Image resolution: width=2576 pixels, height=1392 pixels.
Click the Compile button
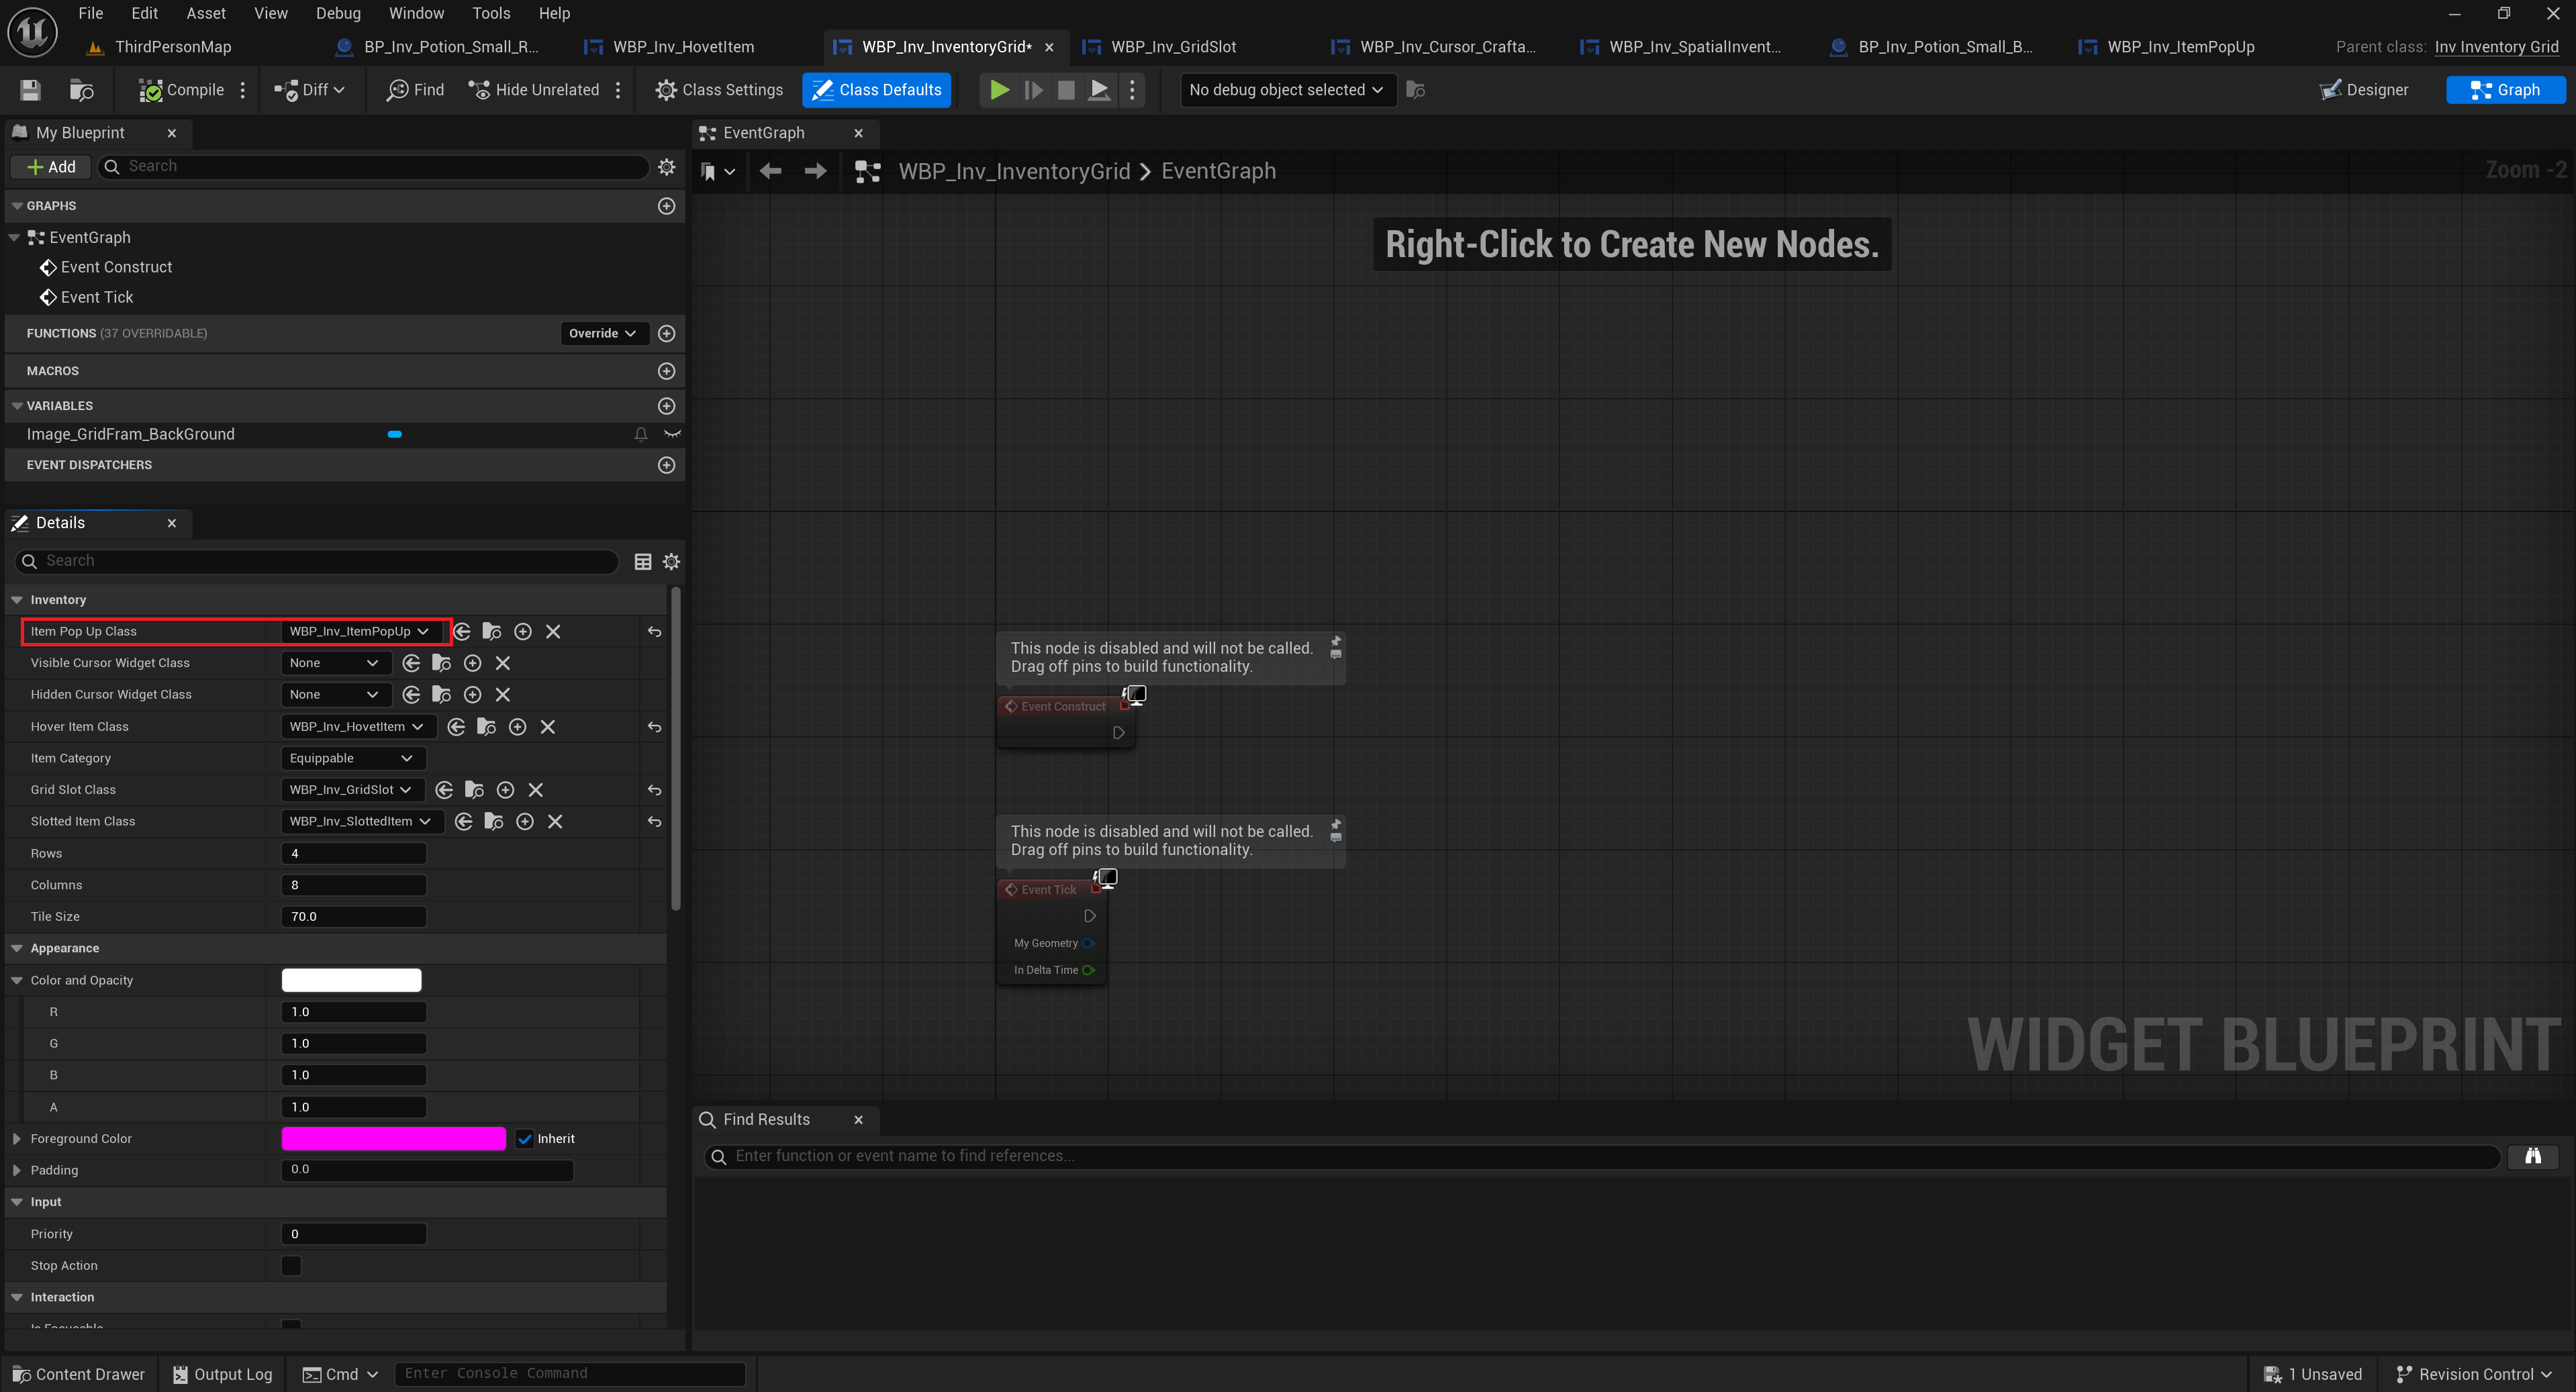click(181, 90)
